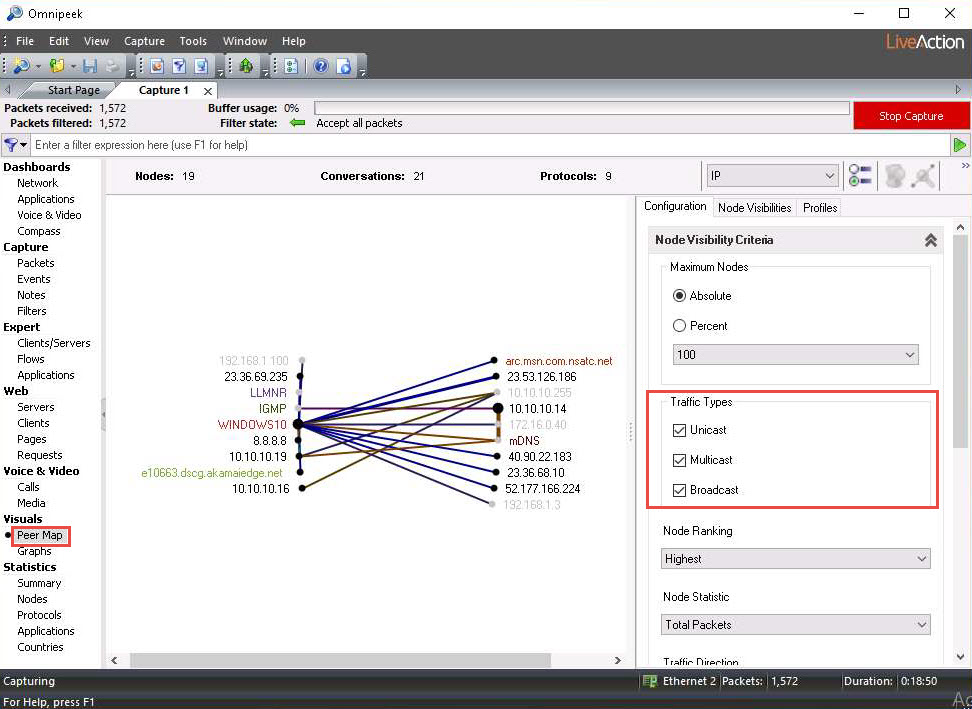Click the filter bar funnel icon

coord(11,145)
